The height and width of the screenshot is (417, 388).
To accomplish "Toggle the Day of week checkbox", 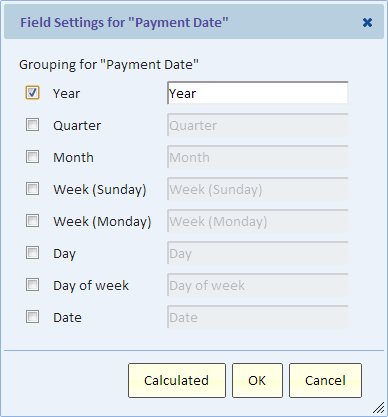I will [32, 285].
